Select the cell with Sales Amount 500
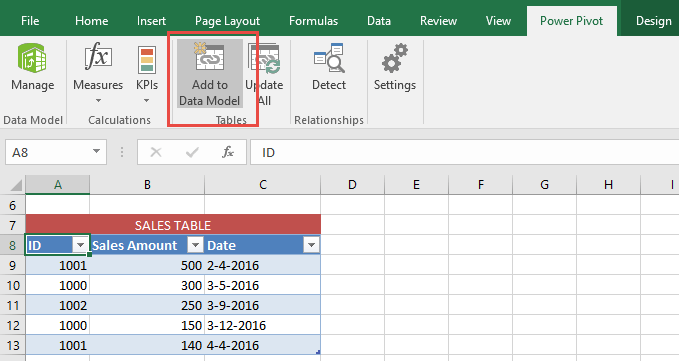Image resolution: width=679 pixels, height=361 pixels. (147, 265)
